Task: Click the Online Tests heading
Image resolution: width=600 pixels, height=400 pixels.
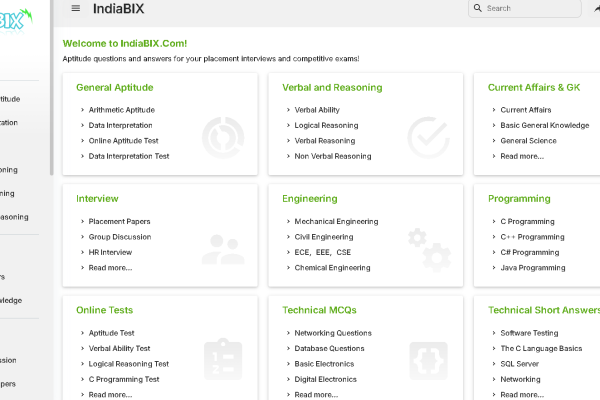Action: click(x=104, y=310)
